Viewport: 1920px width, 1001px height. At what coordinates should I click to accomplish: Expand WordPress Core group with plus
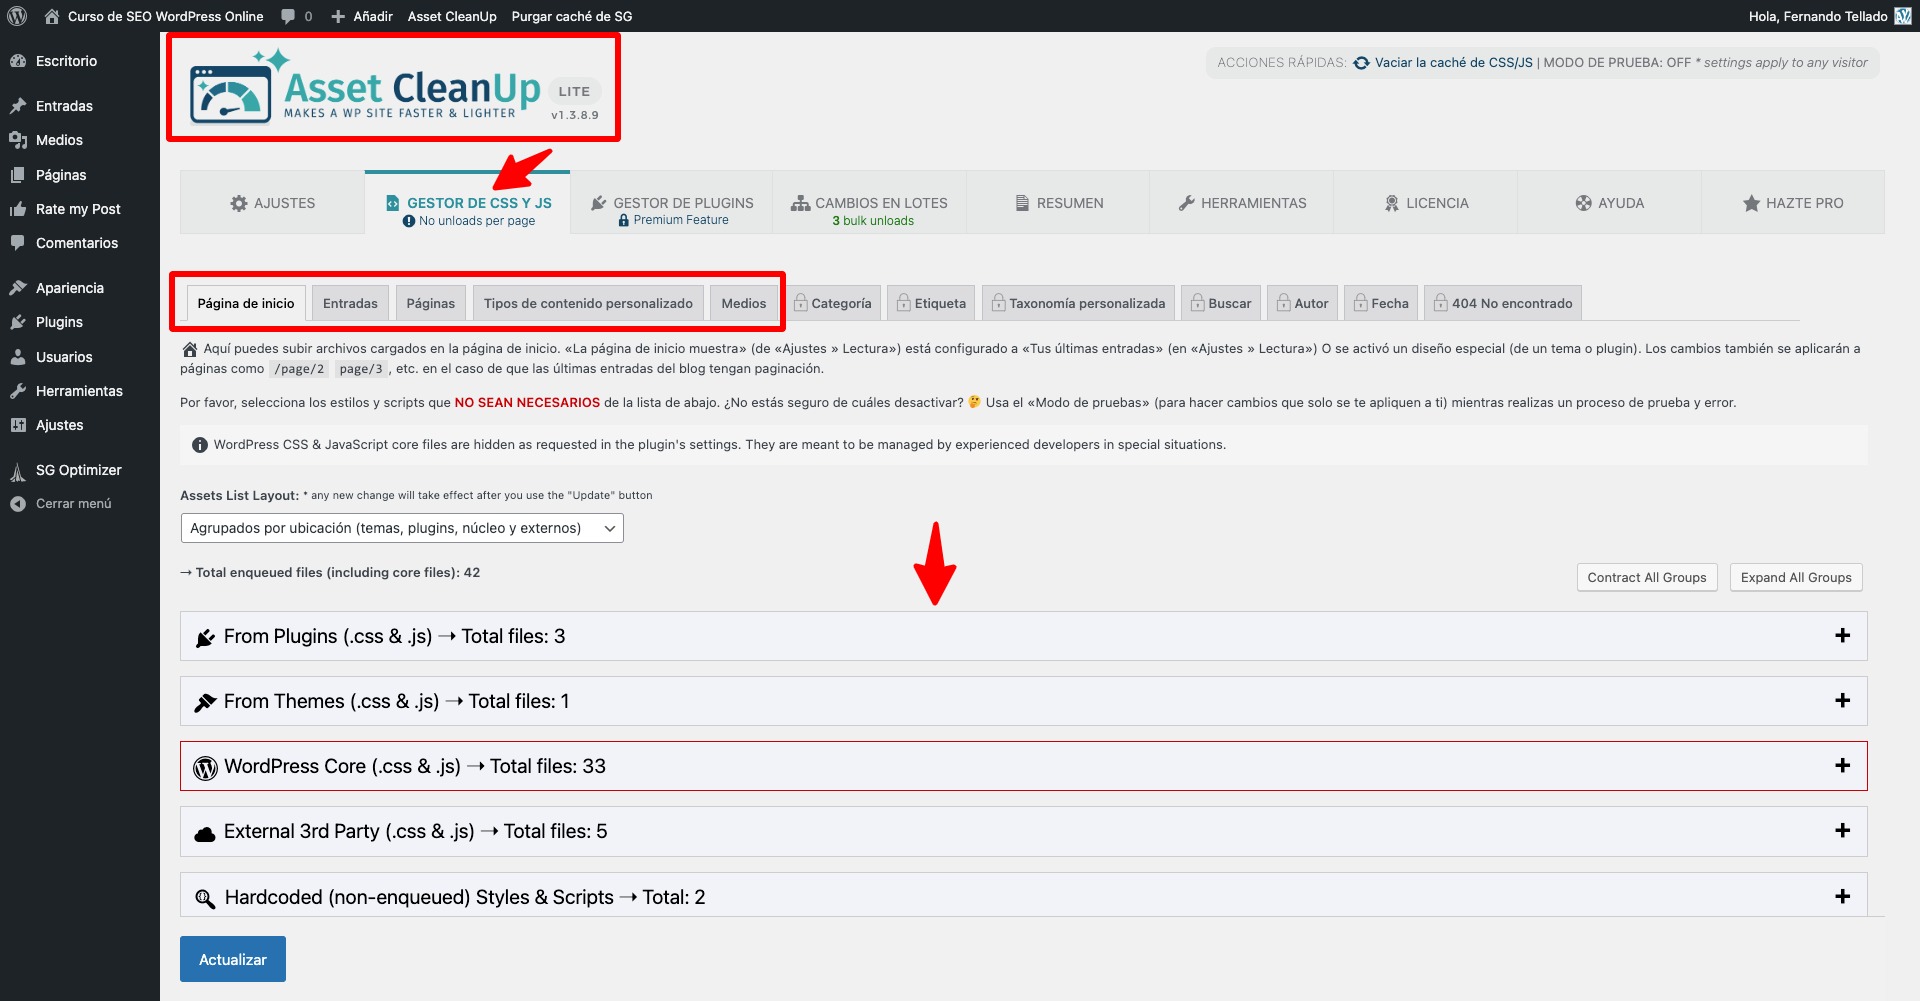pos(1843,766)
